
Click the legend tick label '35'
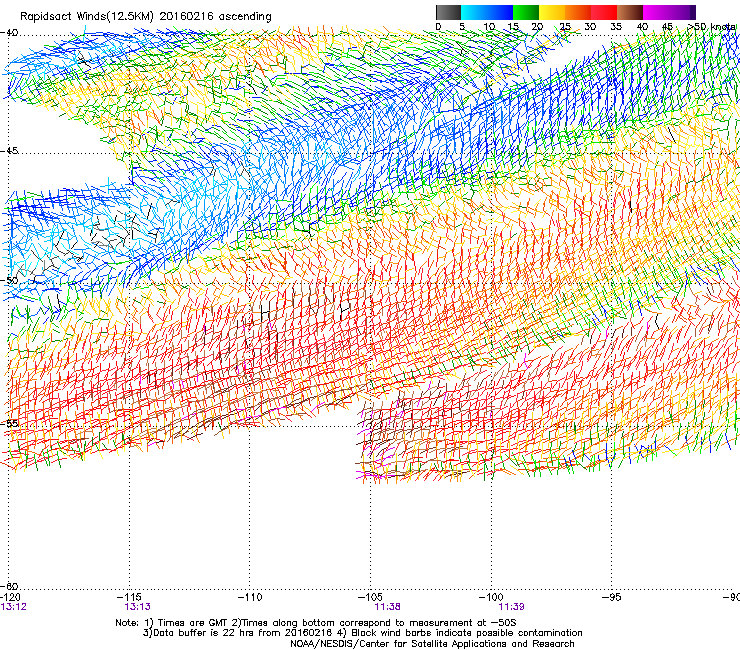click(x=616, y=27)
